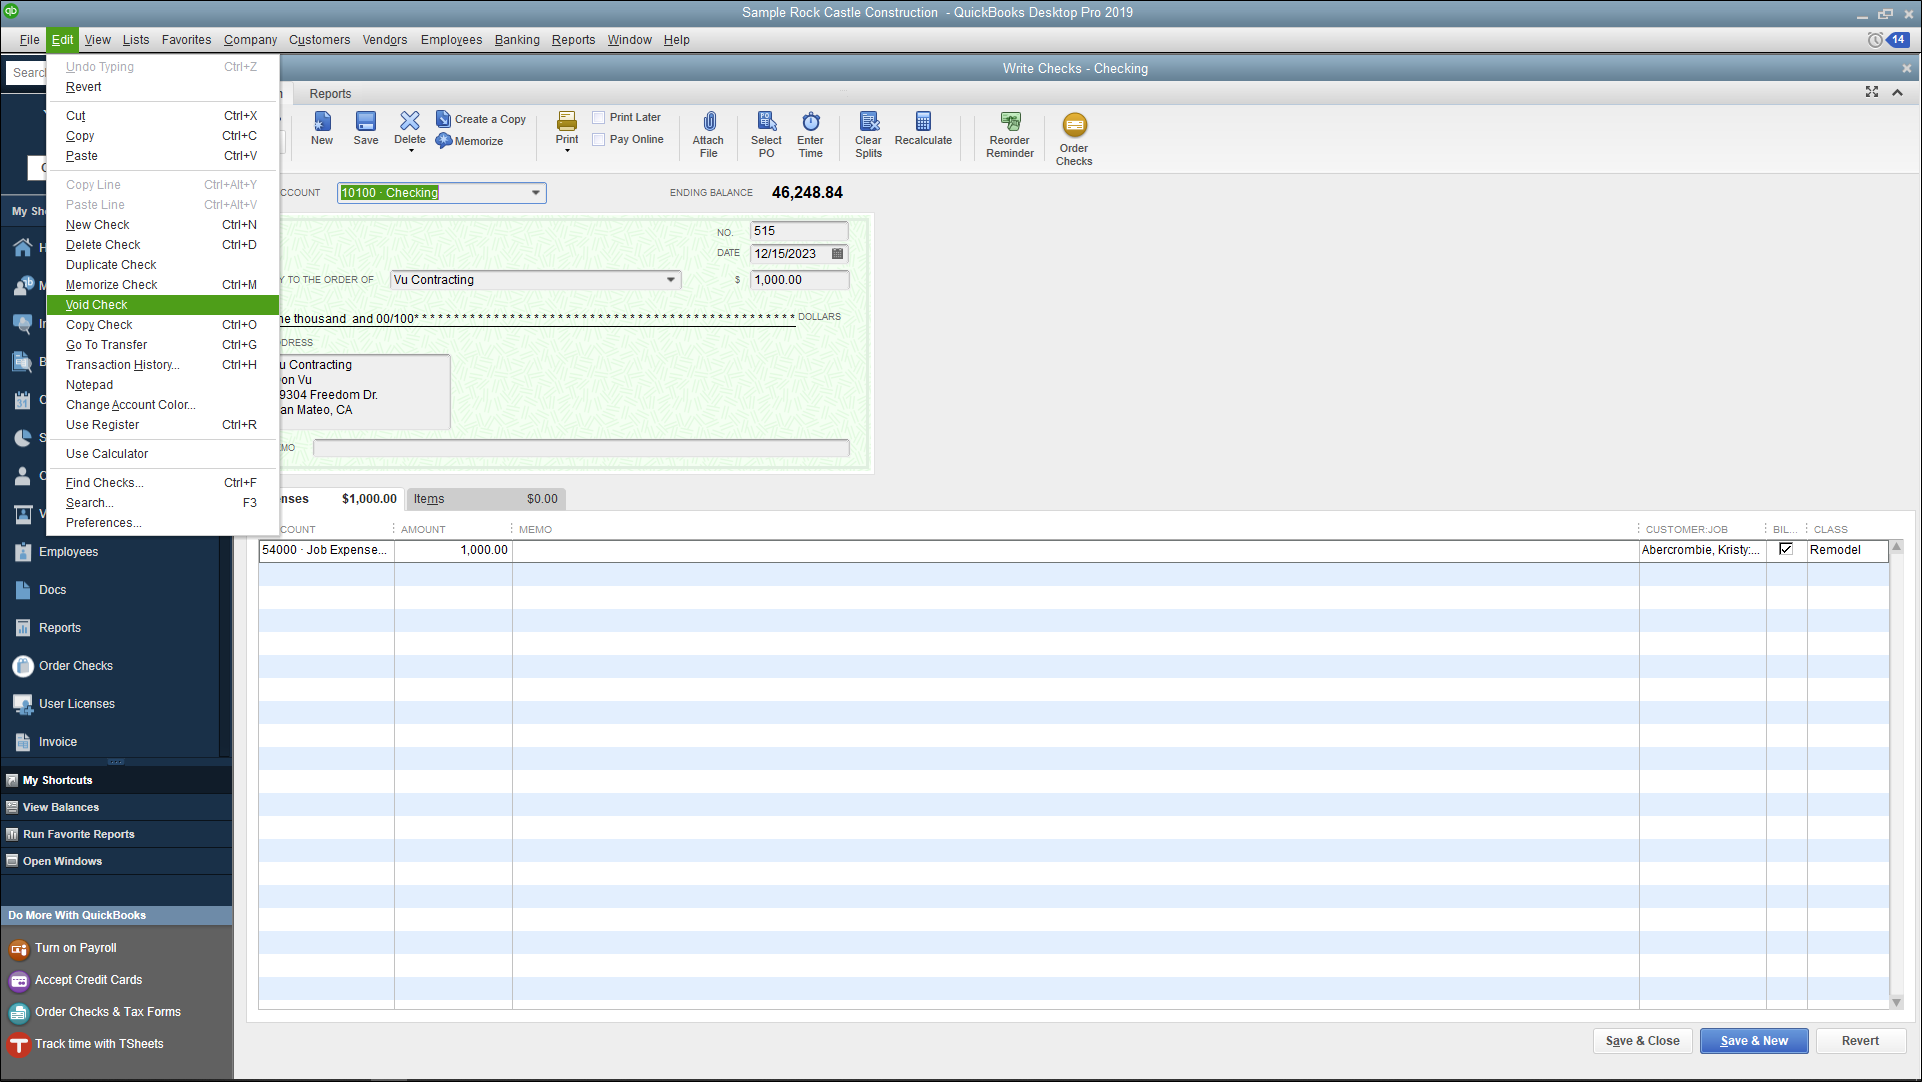Viewport: 1922px width, 1082px height.
Task: Click Turn on Payroll
Action: [x=75, y=948]
